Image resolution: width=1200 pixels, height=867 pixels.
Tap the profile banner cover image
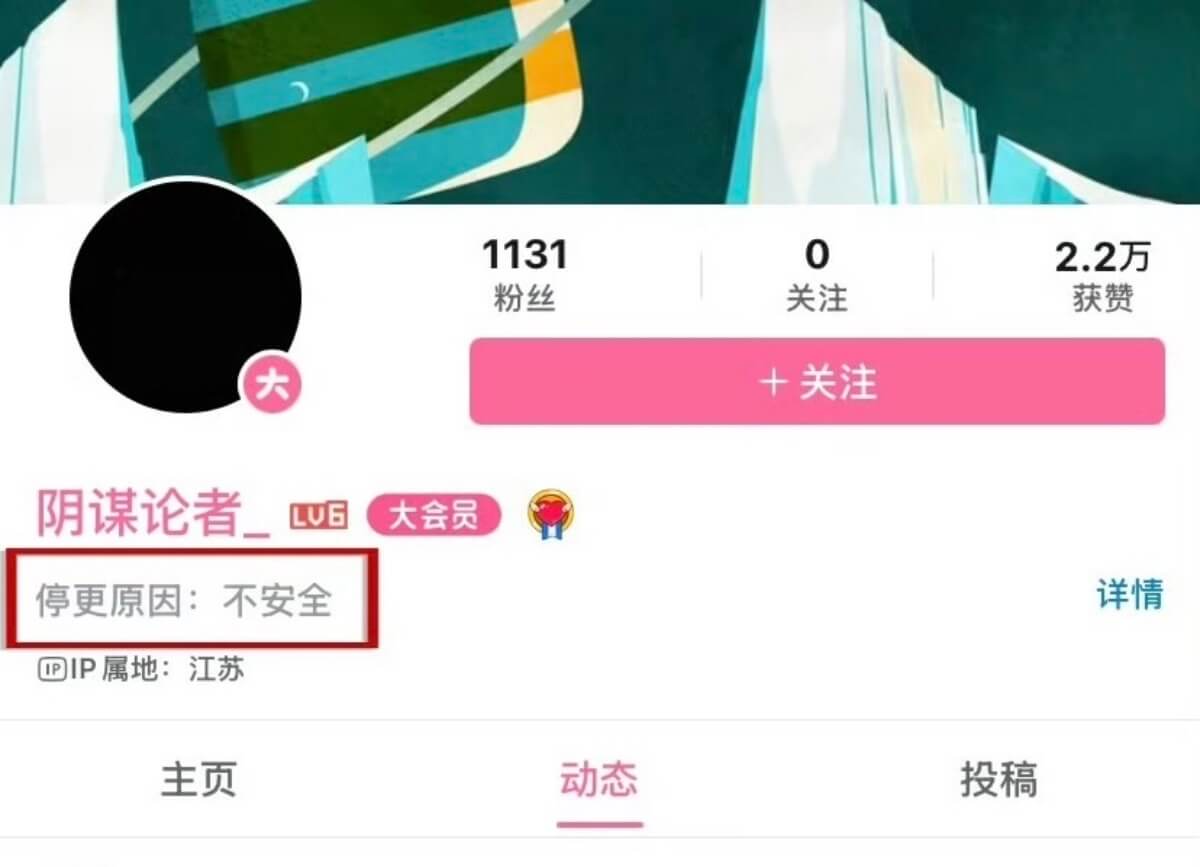point(600,102)
